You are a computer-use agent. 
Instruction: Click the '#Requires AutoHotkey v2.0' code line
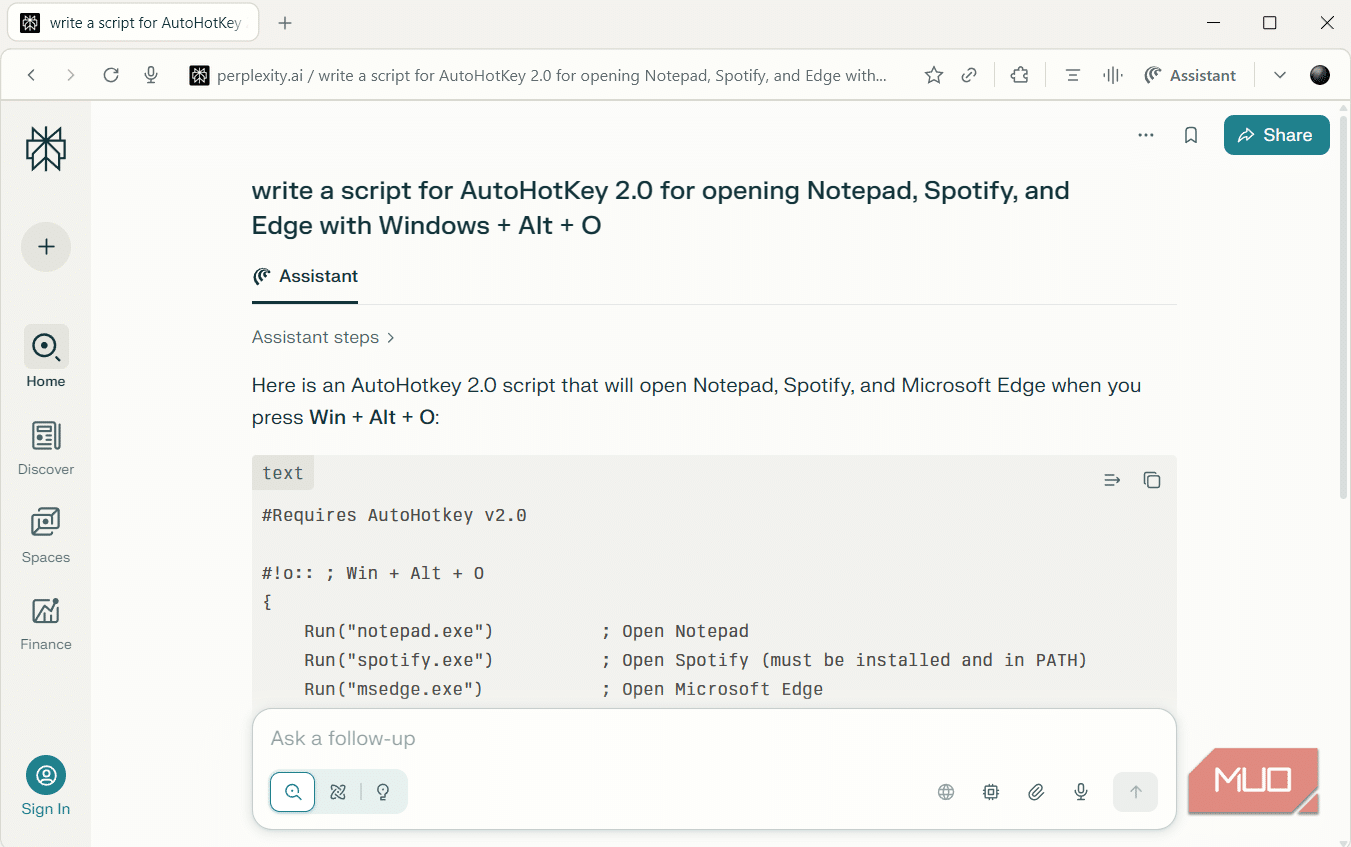[x=394, y=516]
